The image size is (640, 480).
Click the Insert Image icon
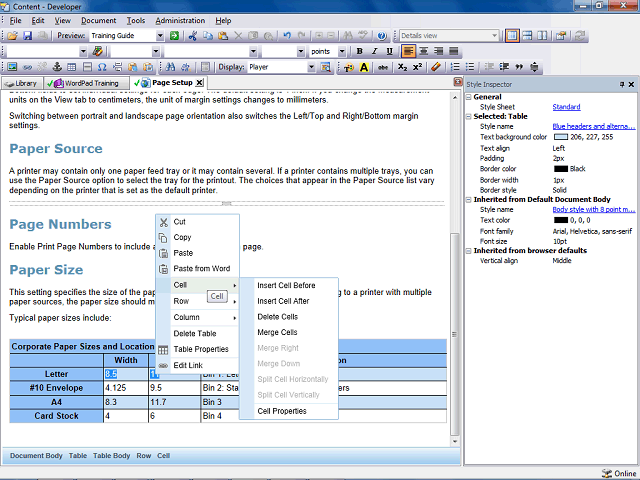point(12,67)
